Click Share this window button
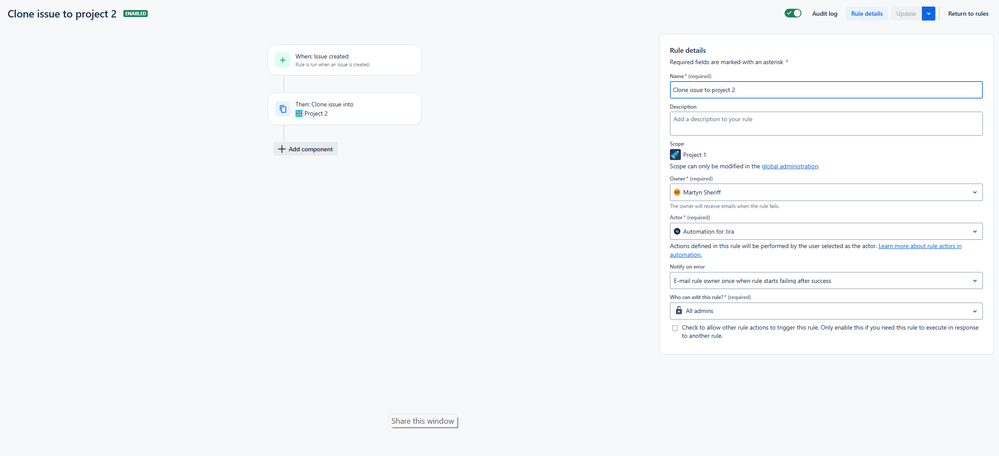This screenshot has height=456, width=999. pos(423,421)
